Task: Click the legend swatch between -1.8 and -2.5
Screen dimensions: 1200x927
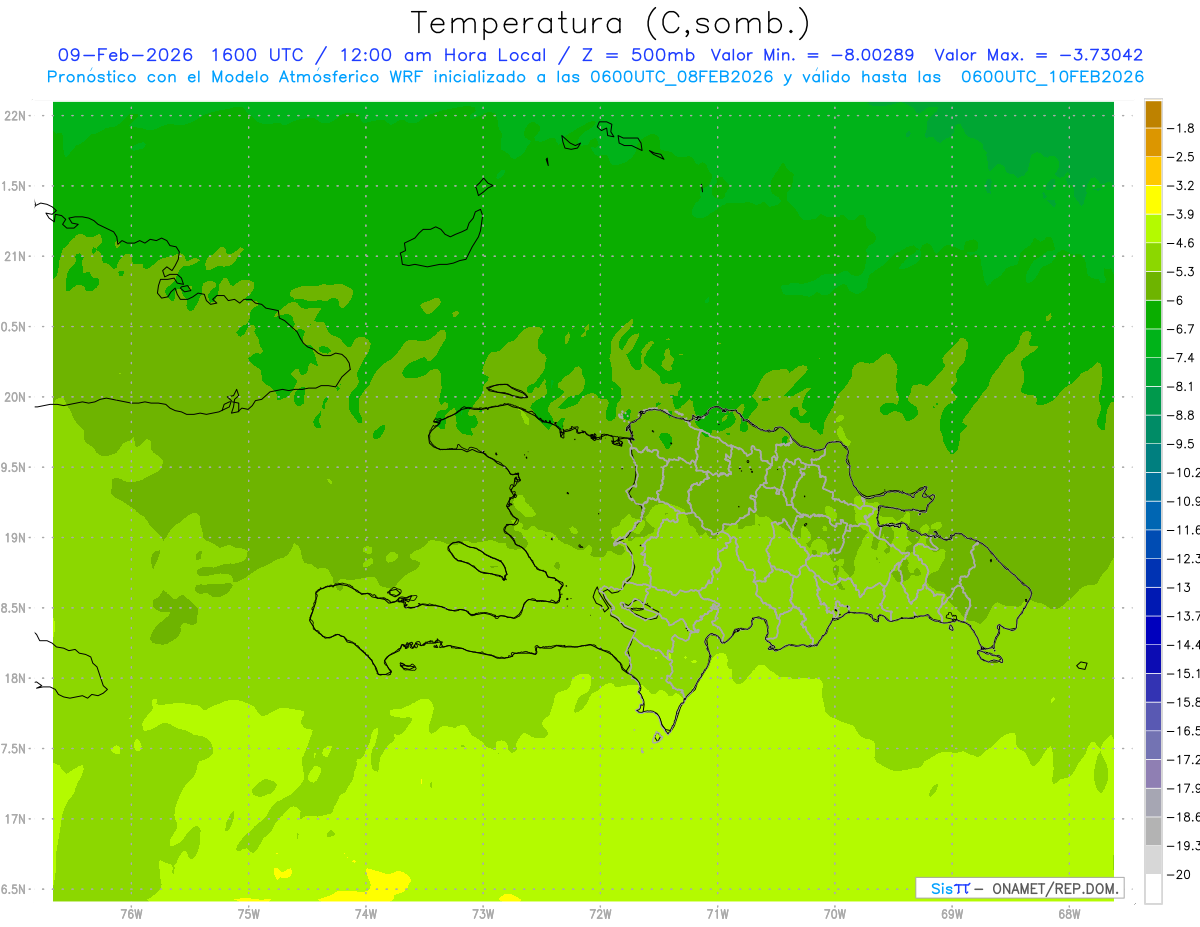Action: click(x=1153, y=142)
